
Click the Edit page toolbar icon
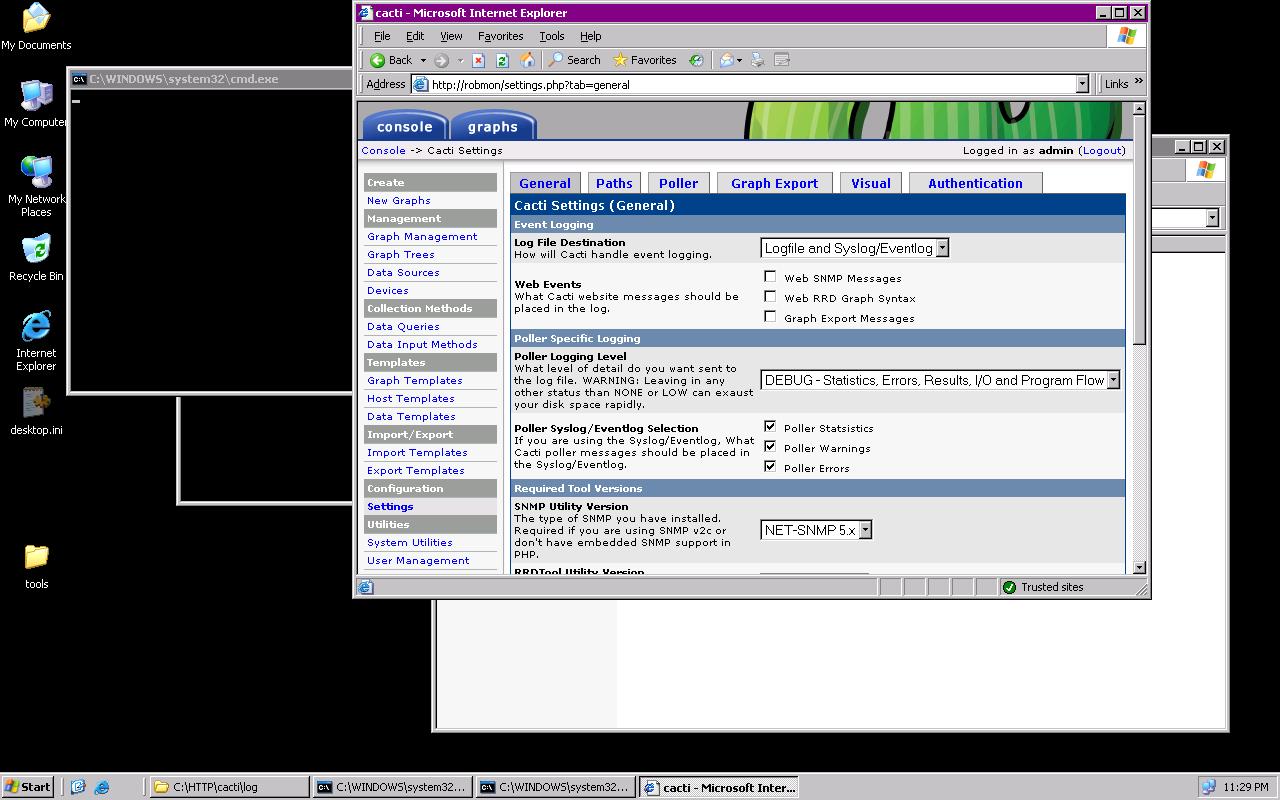pos(782,60)
